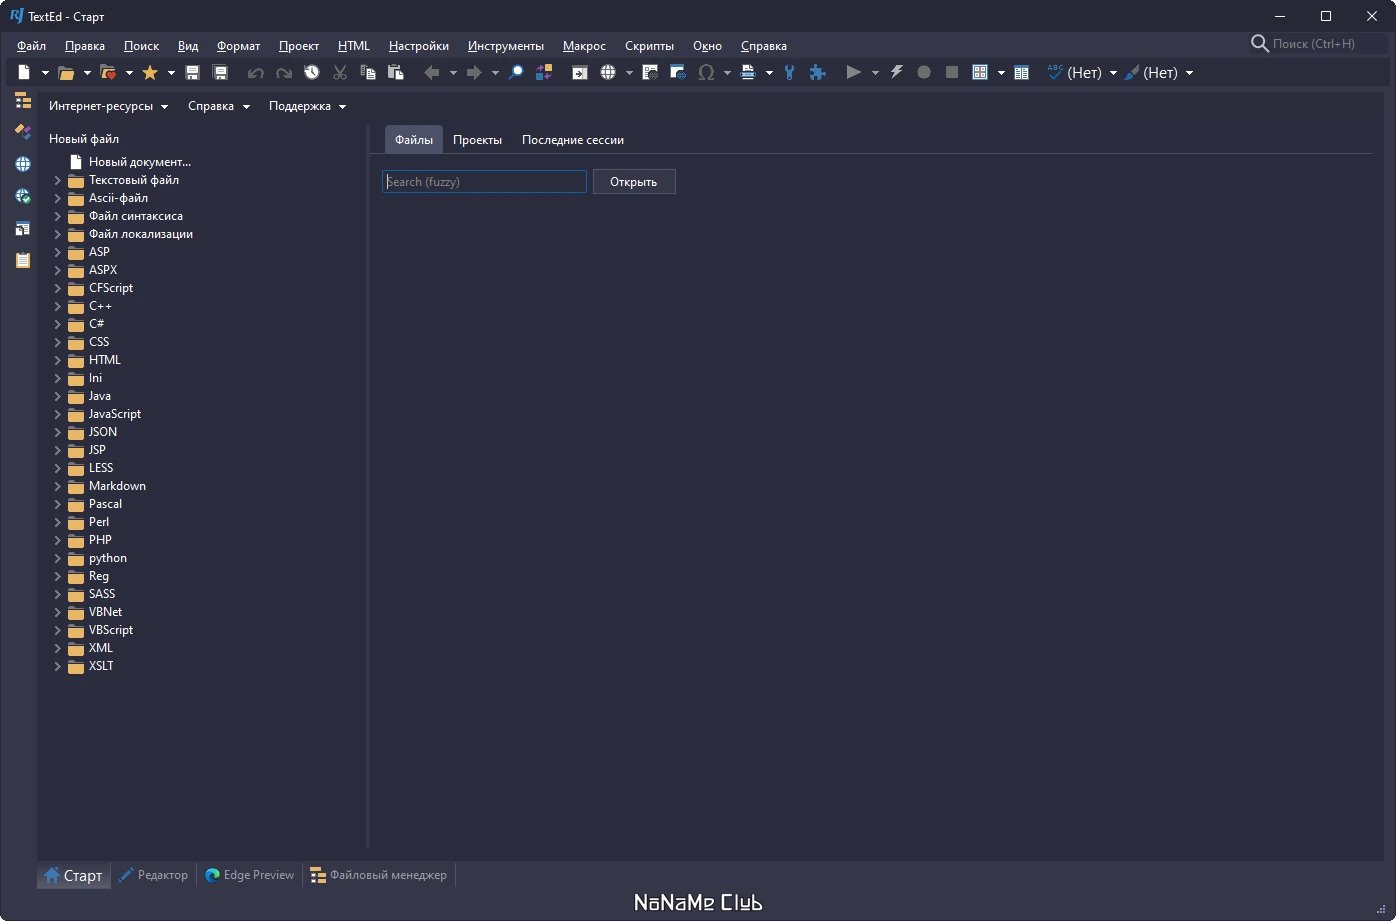Open the Интернет-ресурсы dropdown

(108, 106)
